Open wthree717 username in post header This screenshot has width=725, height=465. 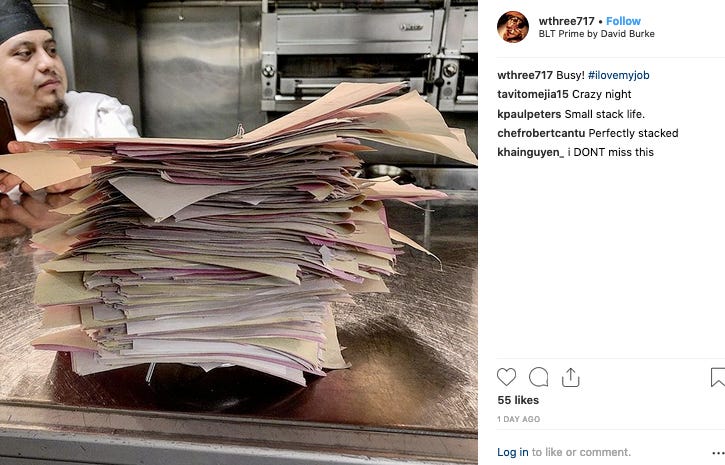[x=566, y=21]
